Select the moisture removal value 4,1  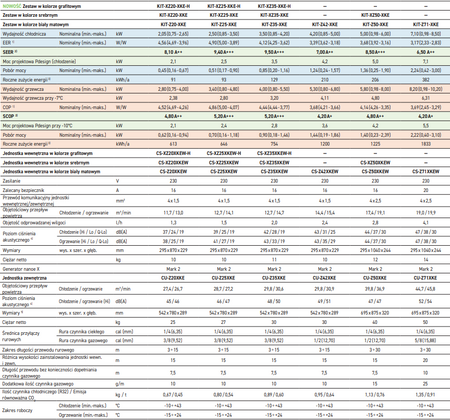click(426, 223)
